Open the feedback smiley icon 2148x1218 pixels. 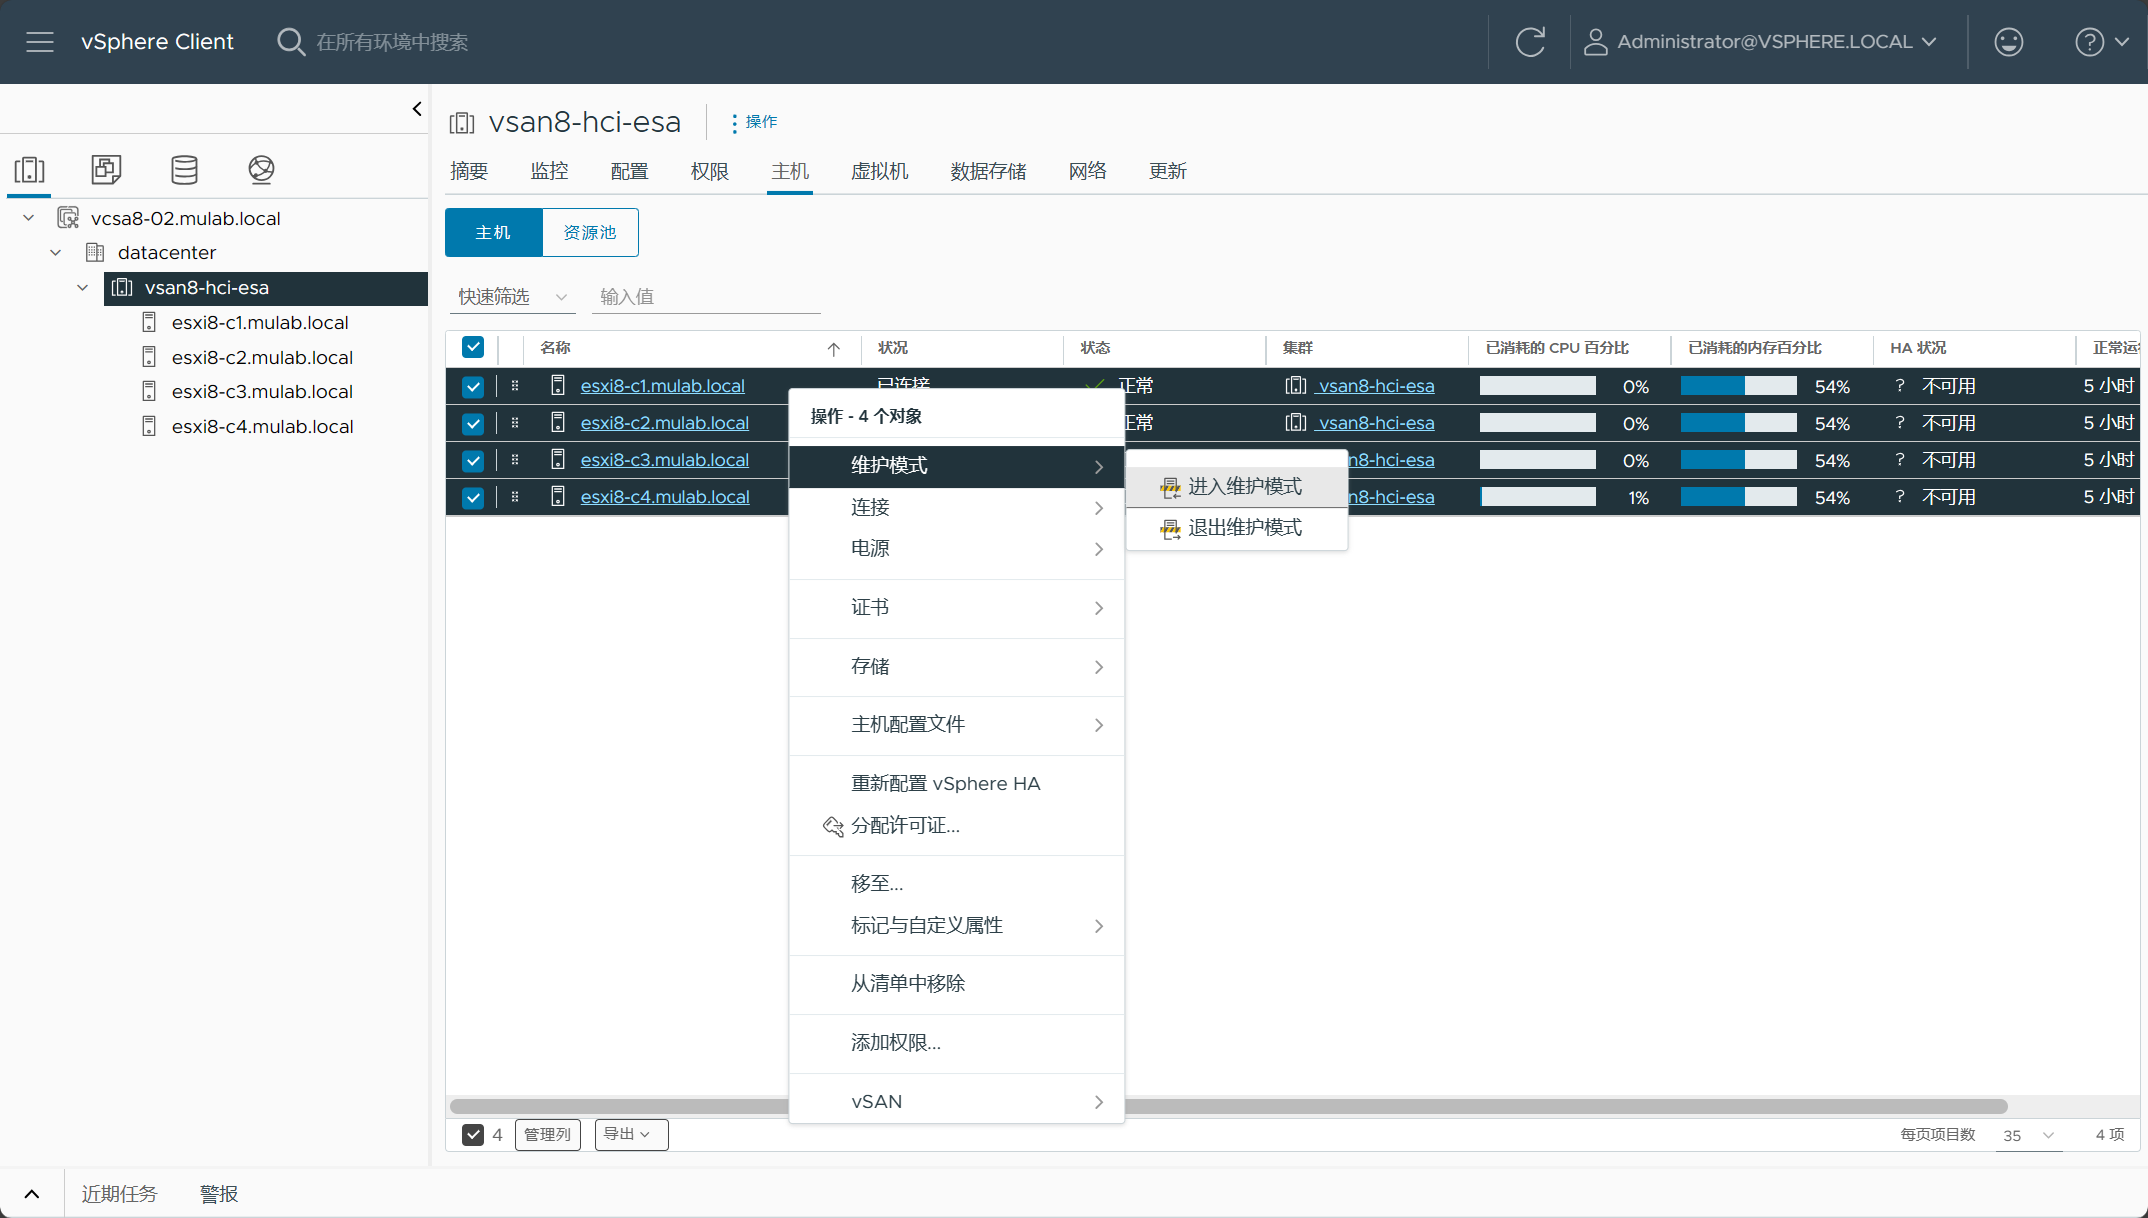[x=2008, y=42]
